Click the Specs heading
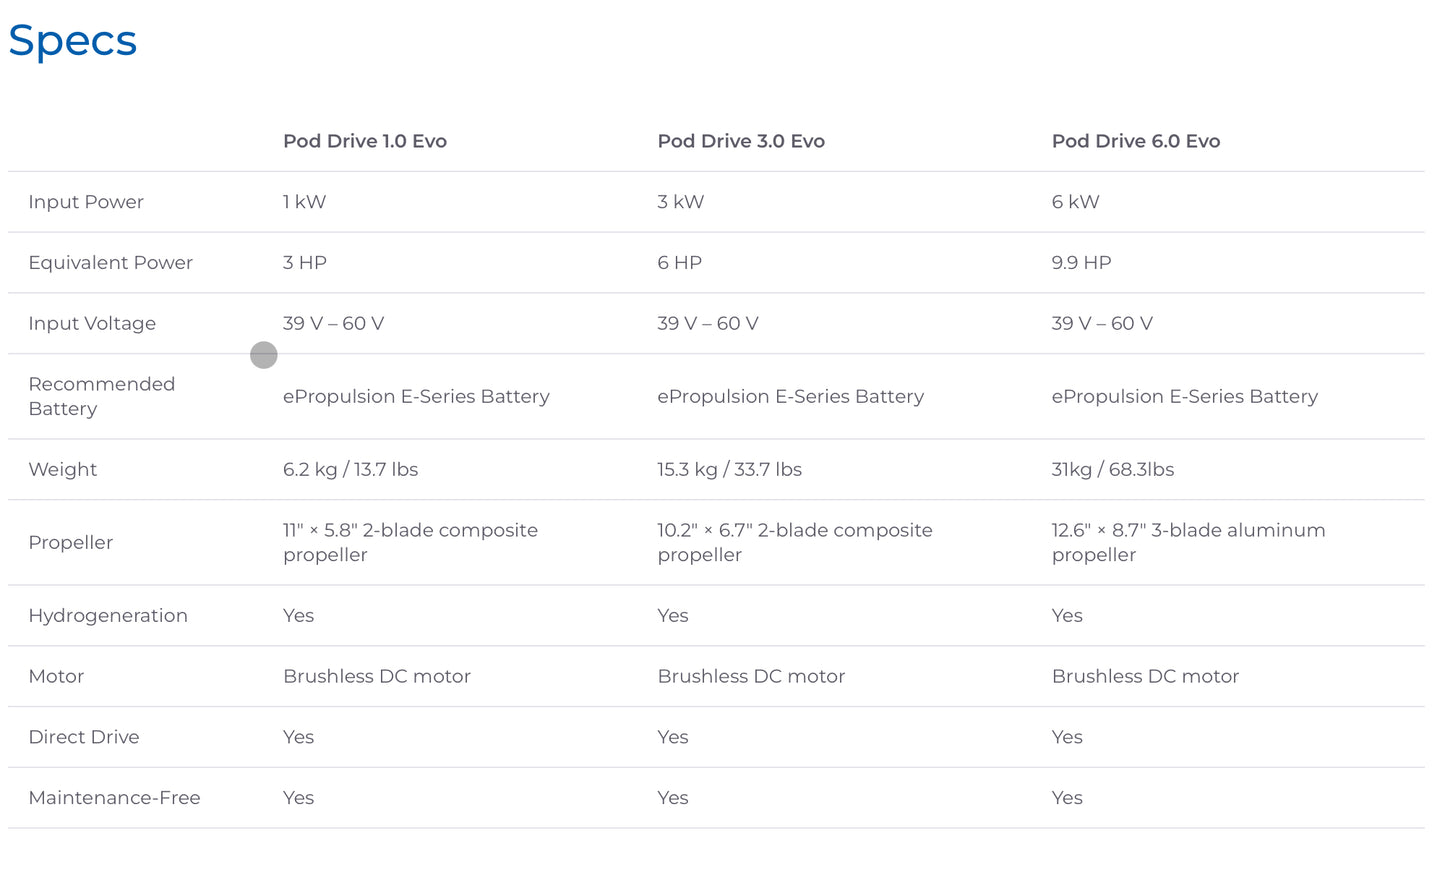 [72, 41]
